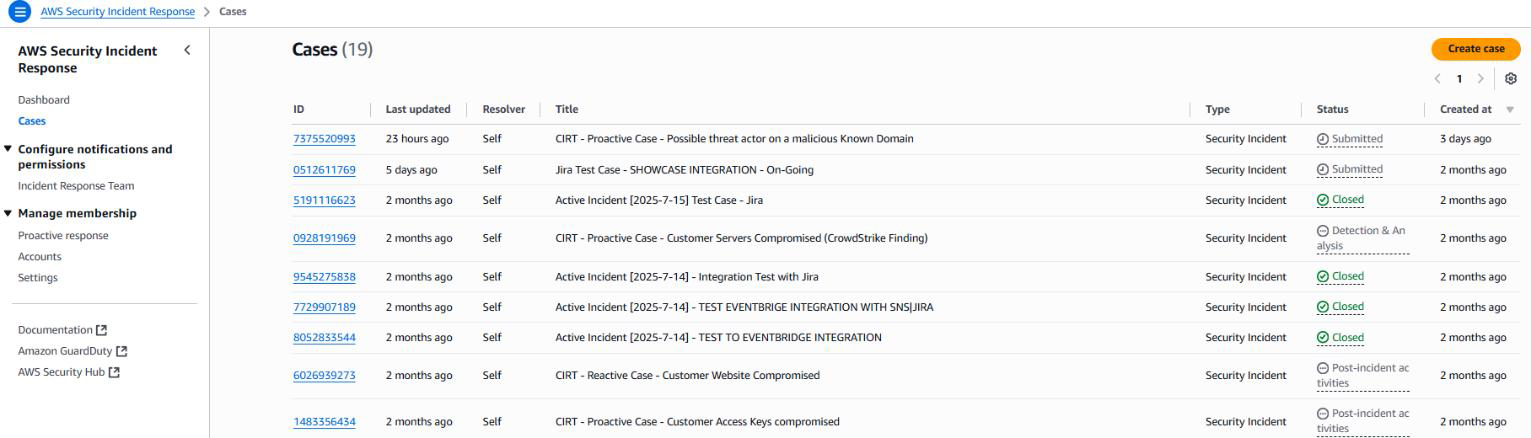
Task: Collapse the Manage membership section
Action: (9, 213)
